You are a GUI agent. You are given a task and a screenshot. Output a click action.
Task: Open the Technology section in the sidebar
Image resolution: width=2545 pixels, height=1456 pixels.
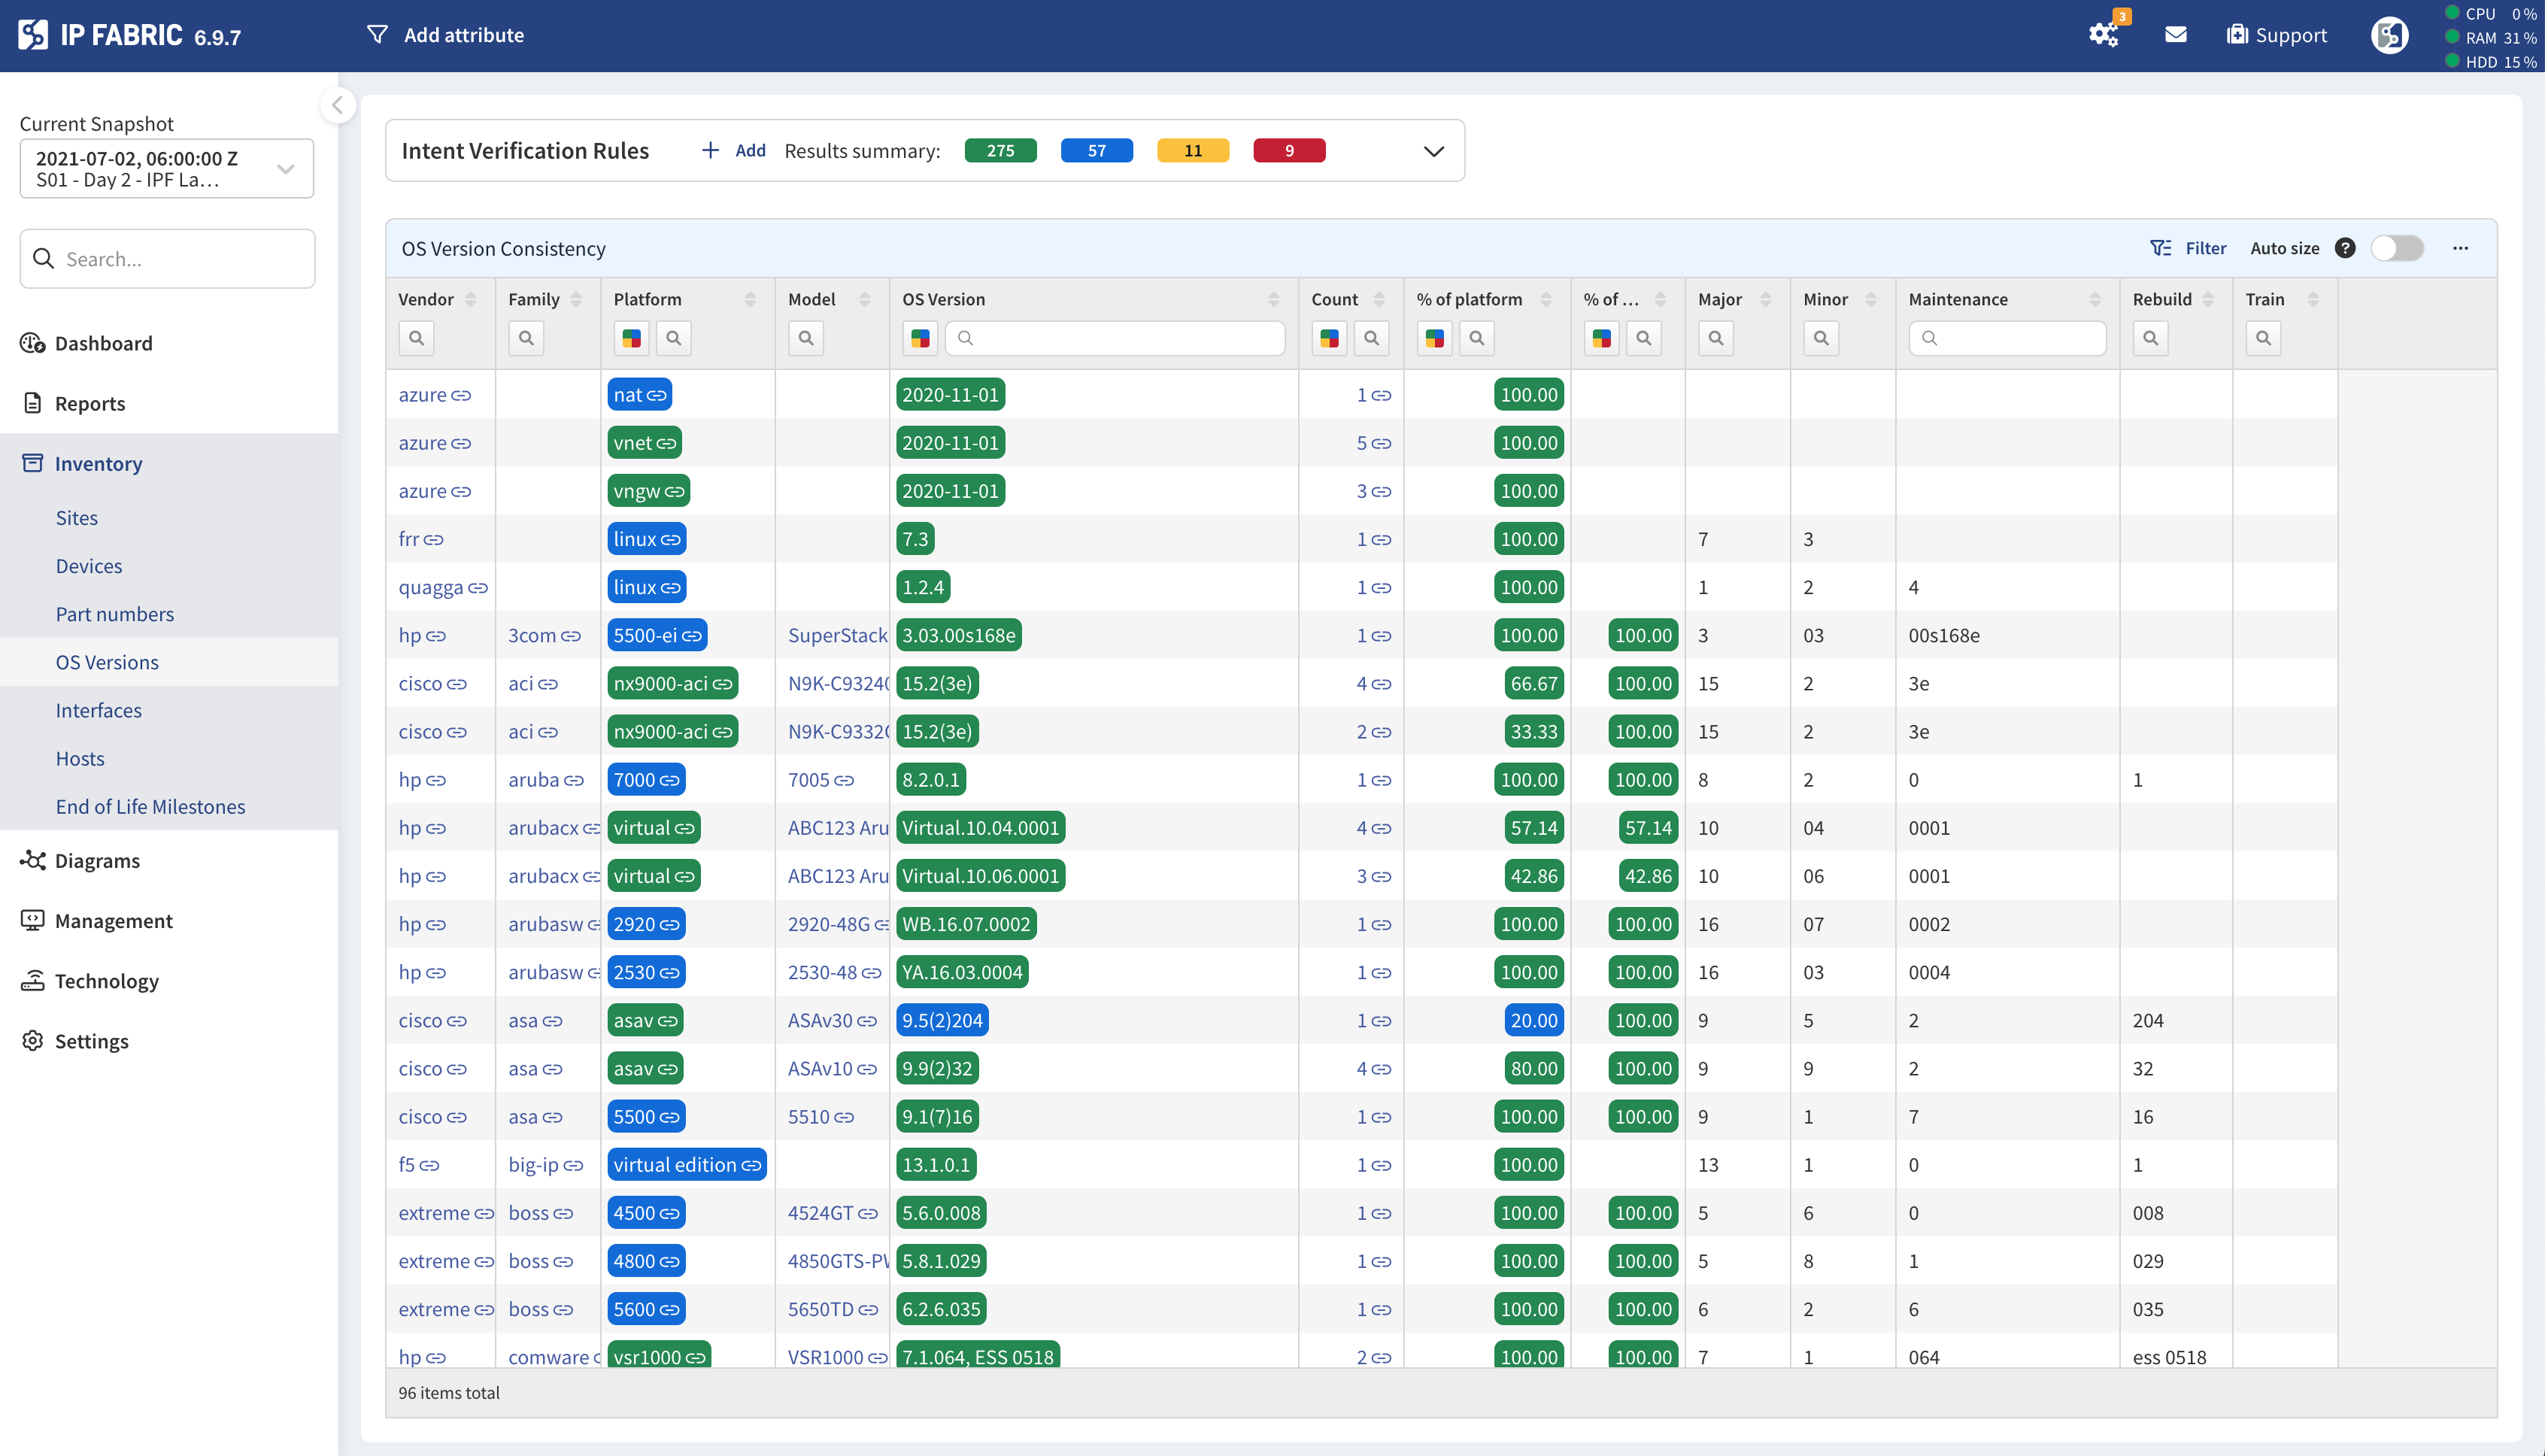(107, 981)
